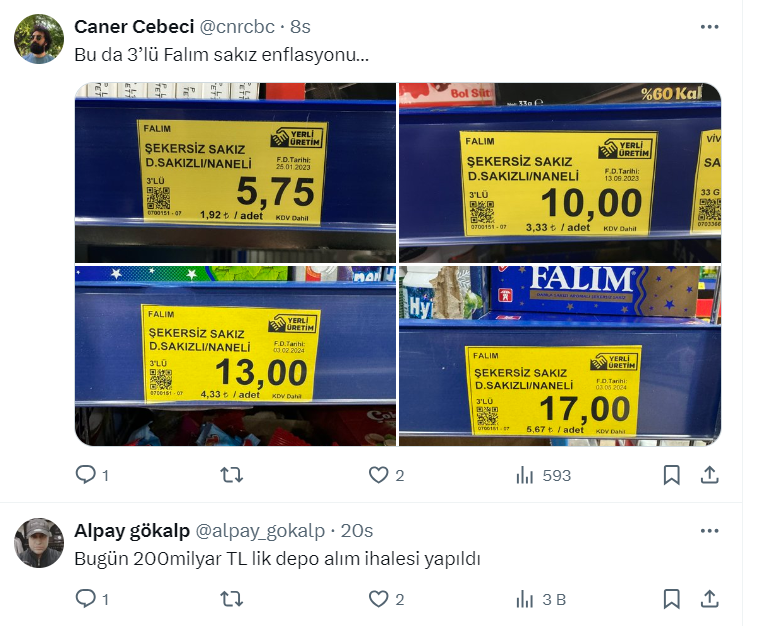The width and height of the screenshot is (766, 626).
Task: Retweet Alpay gökalp's post
Action: (x=232, y=599)
